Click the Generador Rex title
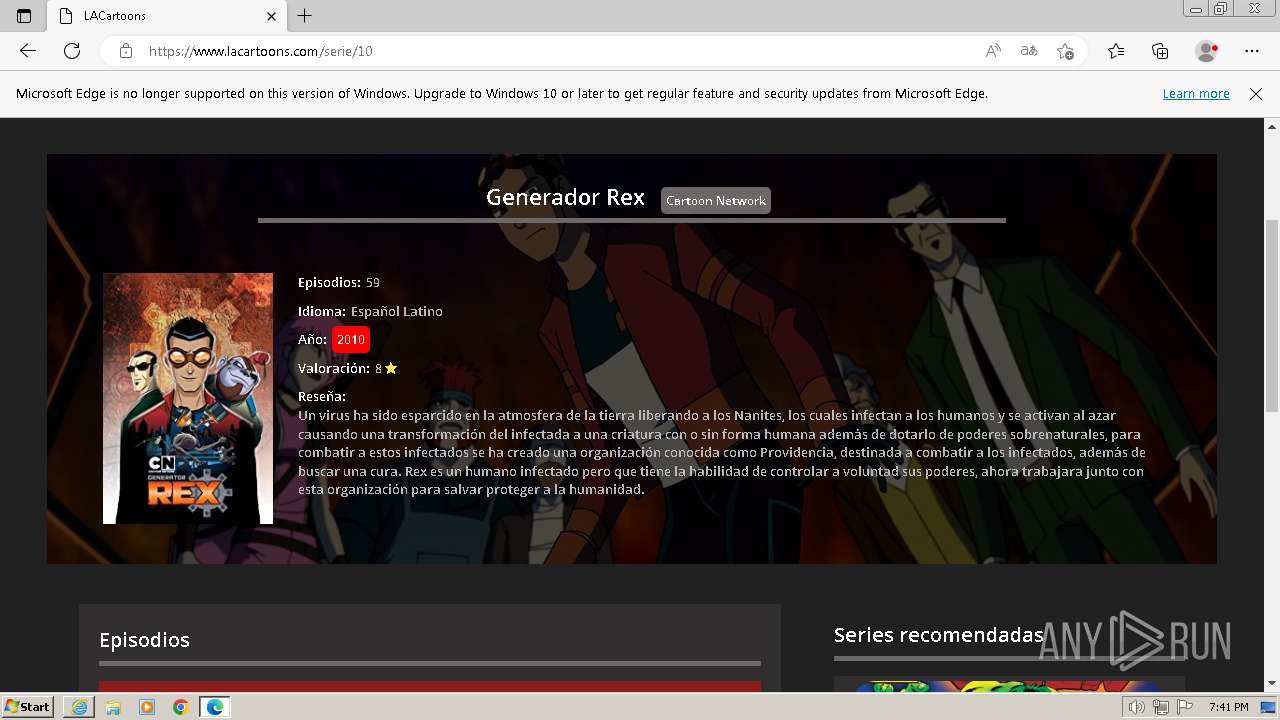 click(565, 197)
